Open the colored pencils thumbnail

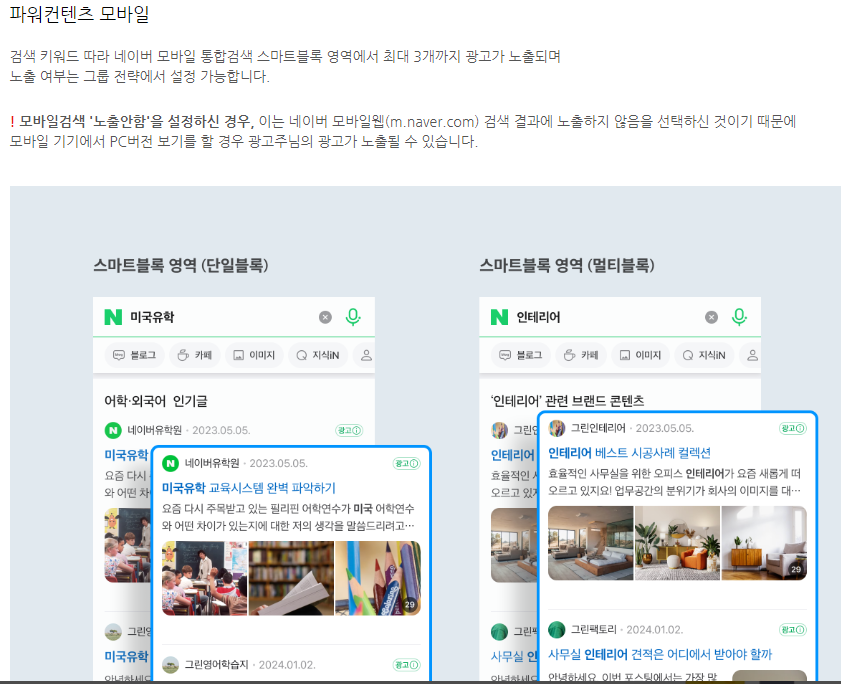coord(378,578)
